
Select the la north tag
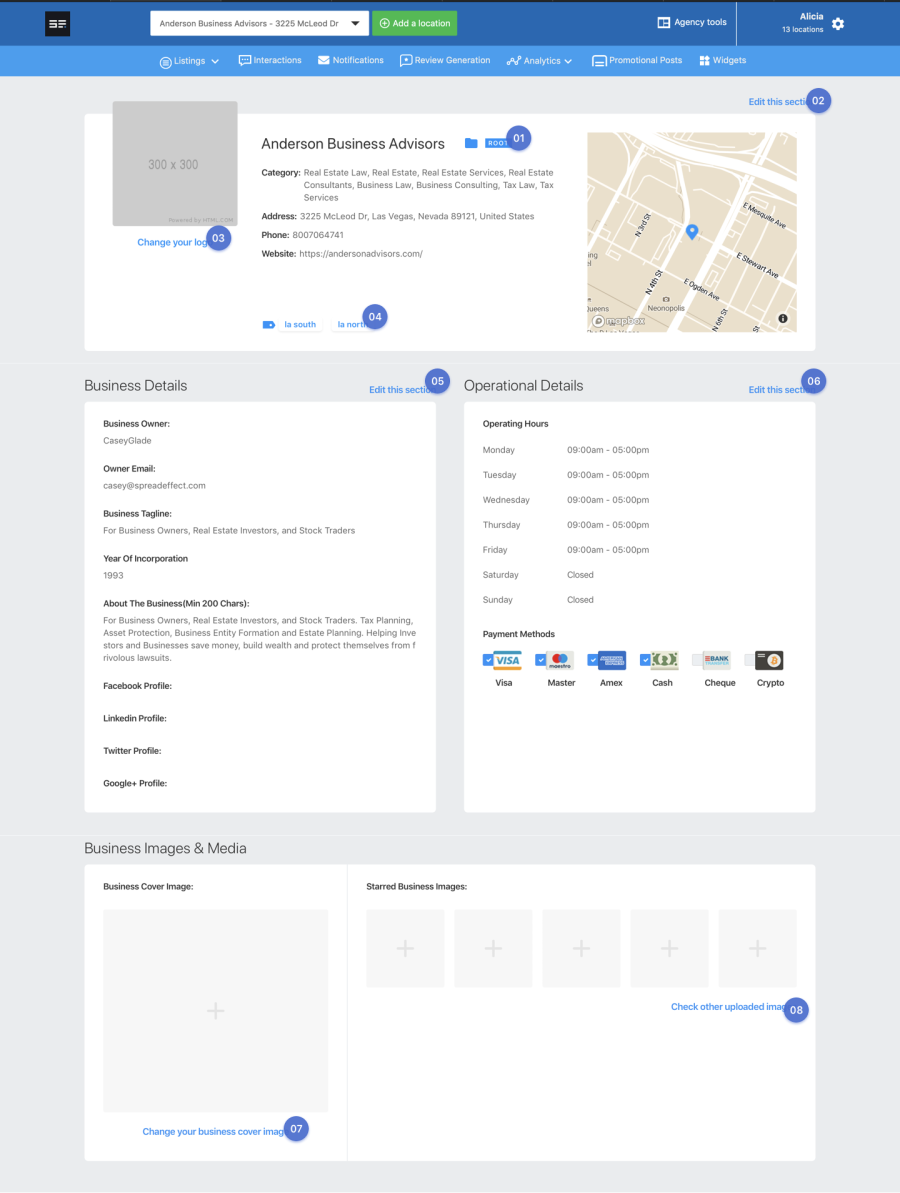[x=352, y=325]
